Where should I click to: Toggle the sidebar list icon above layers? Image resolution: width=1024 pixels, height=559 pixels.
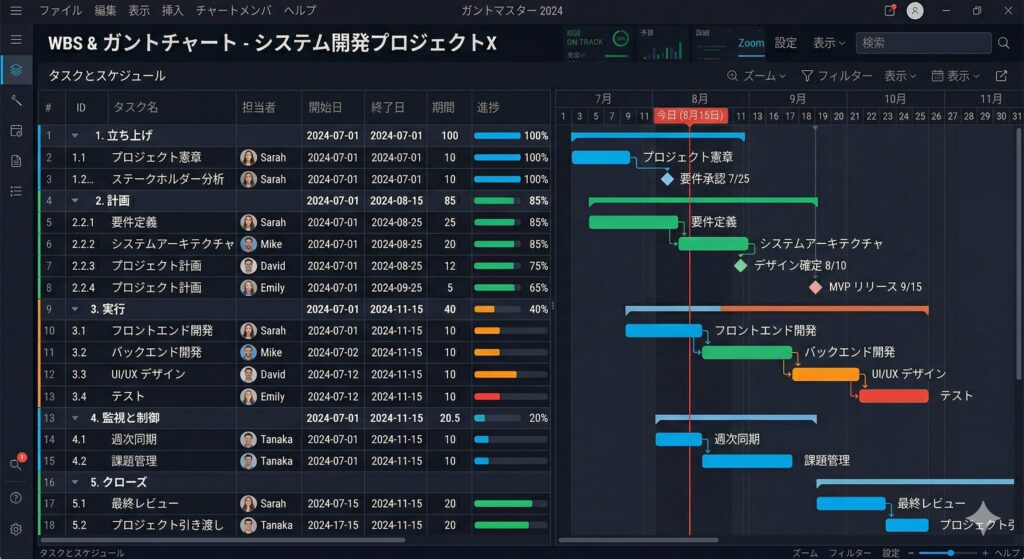16,40
